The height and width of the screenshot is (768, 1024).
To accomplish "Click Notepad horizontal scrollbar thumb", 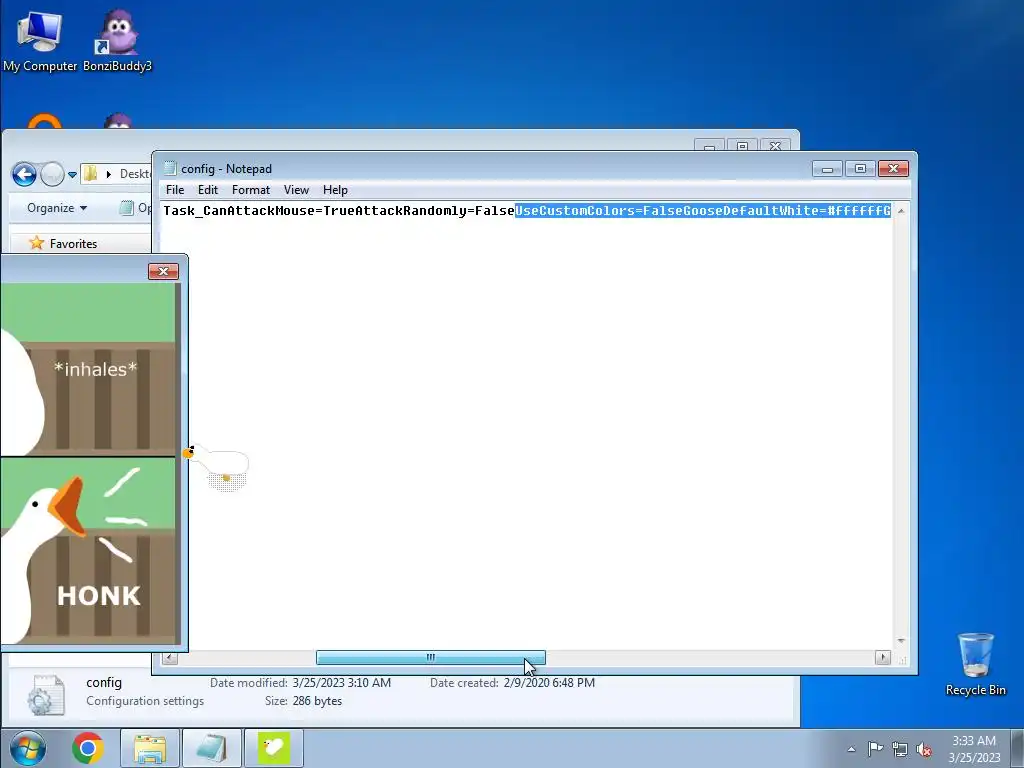I will coord(430,658).
